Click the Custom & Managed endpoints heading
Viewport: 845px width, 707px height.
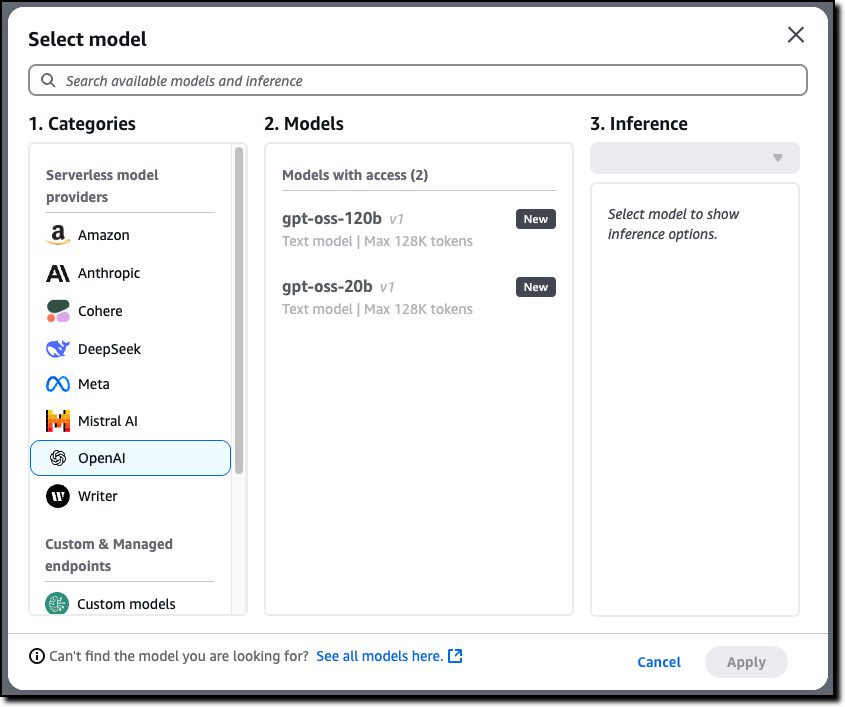coord(109,555)
